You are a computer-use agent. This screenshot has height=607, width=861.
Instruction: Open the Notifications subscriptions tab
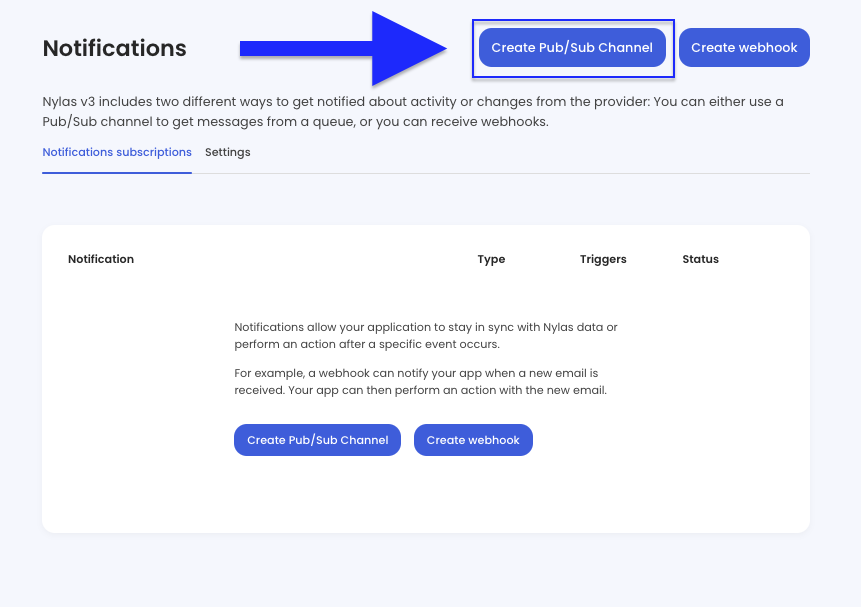(117, 152)
